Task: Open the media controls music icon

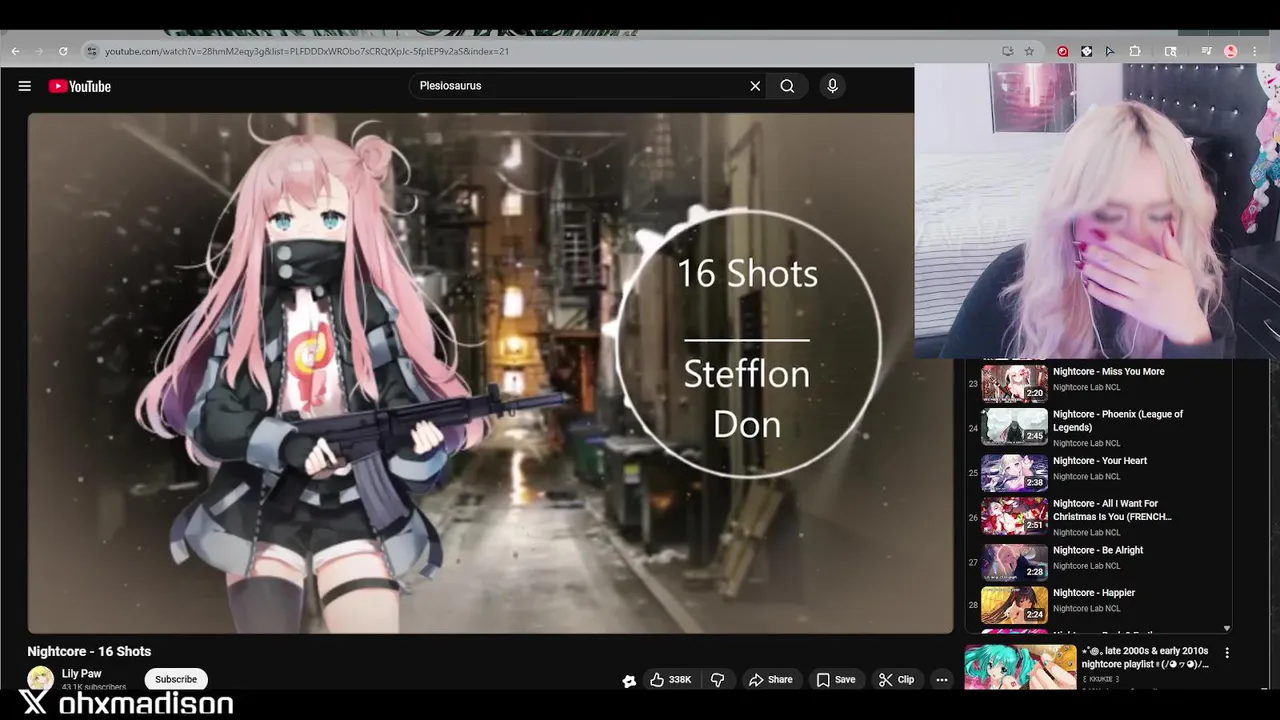Action: [1207, 51]
